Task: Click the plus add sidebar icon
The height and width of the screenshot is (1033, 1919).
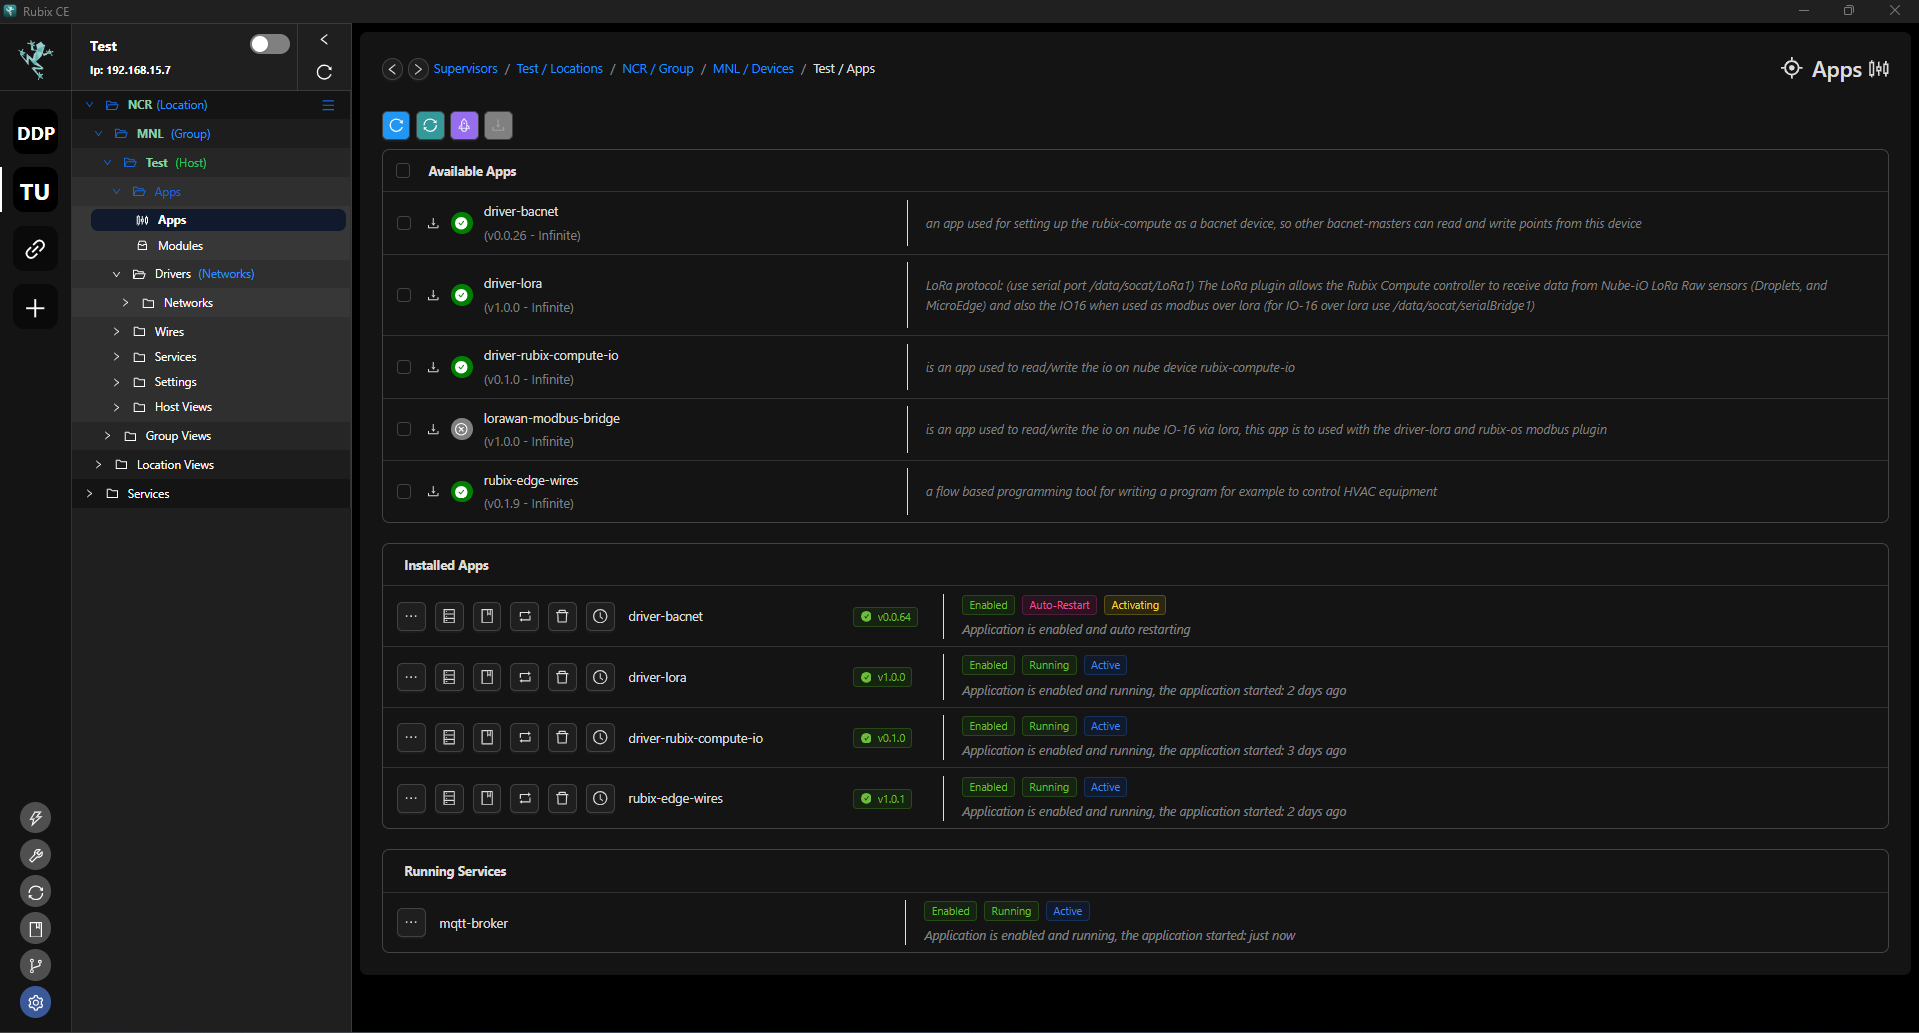Action: (x=36, y=308)
